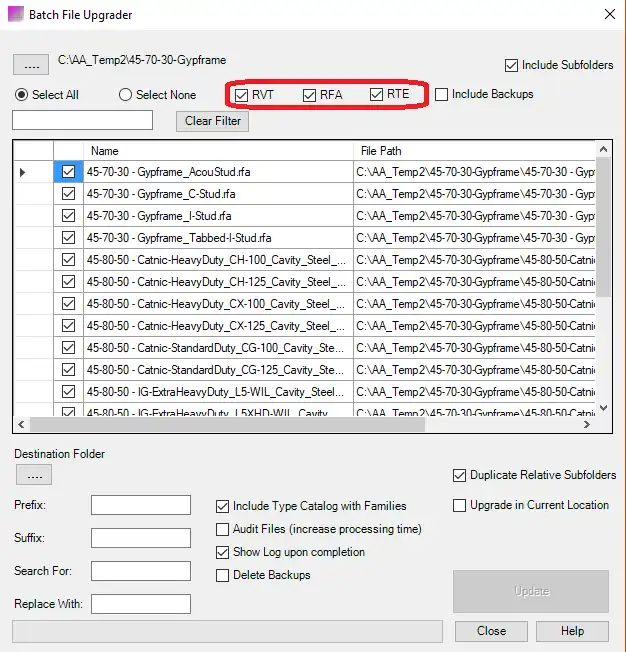Click the horizontal scrollbar in file list

300,424
